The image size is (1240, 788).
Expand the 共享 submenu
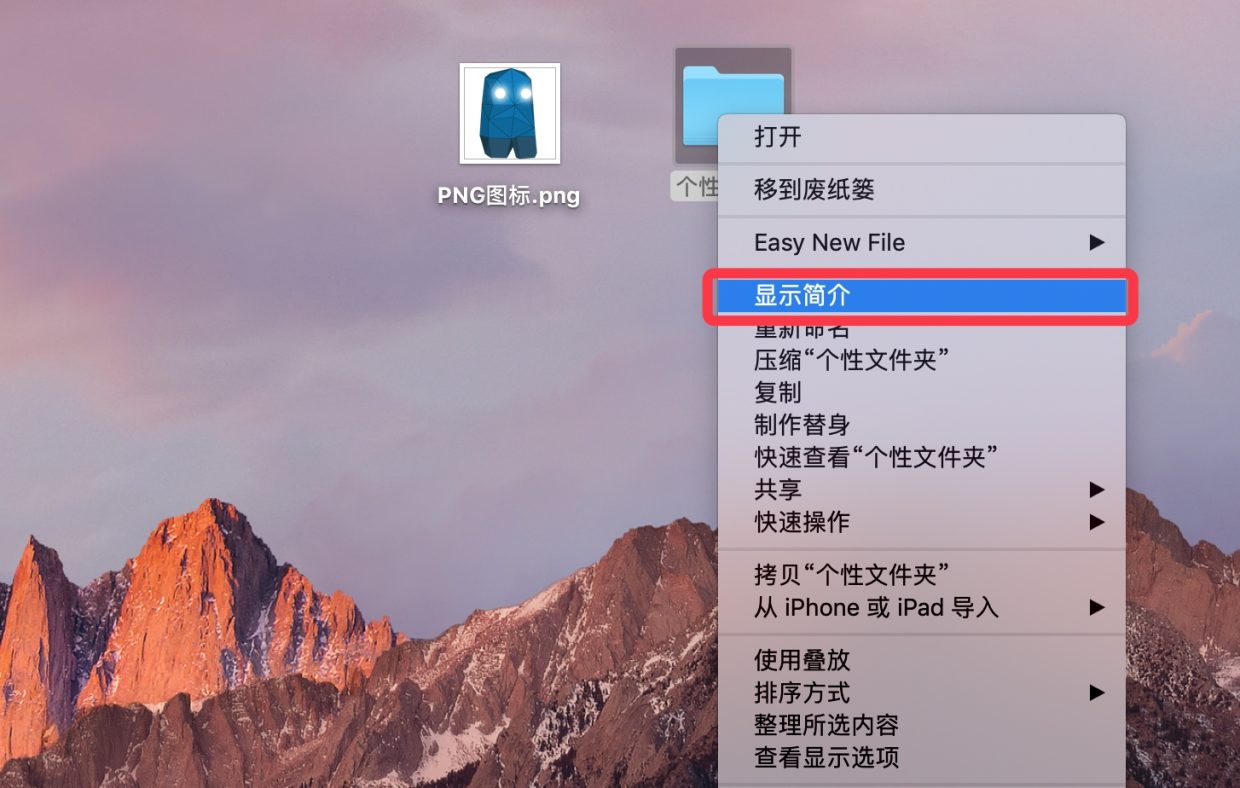[x=921, y=489]
